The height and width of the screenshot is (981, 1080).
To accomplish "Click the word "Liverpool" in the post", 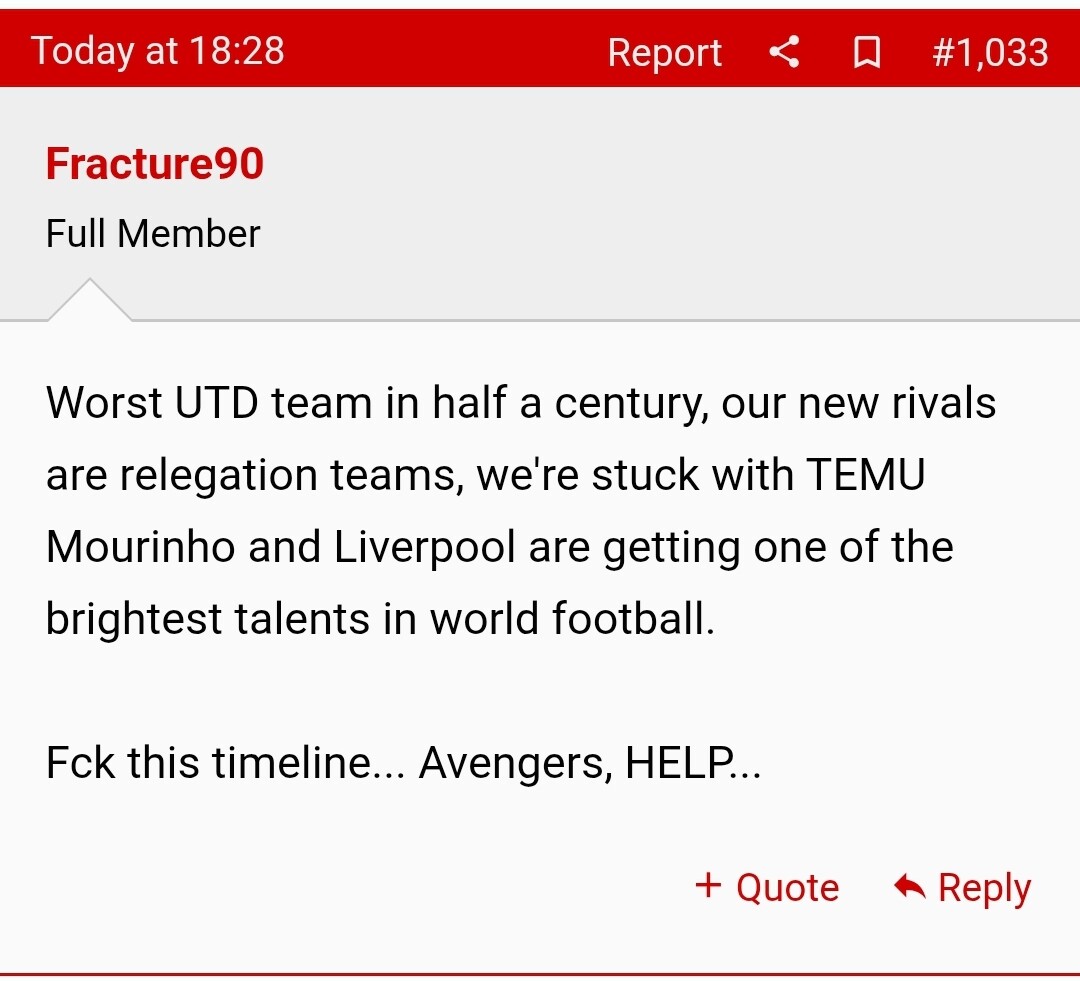I will click(425, 547).
